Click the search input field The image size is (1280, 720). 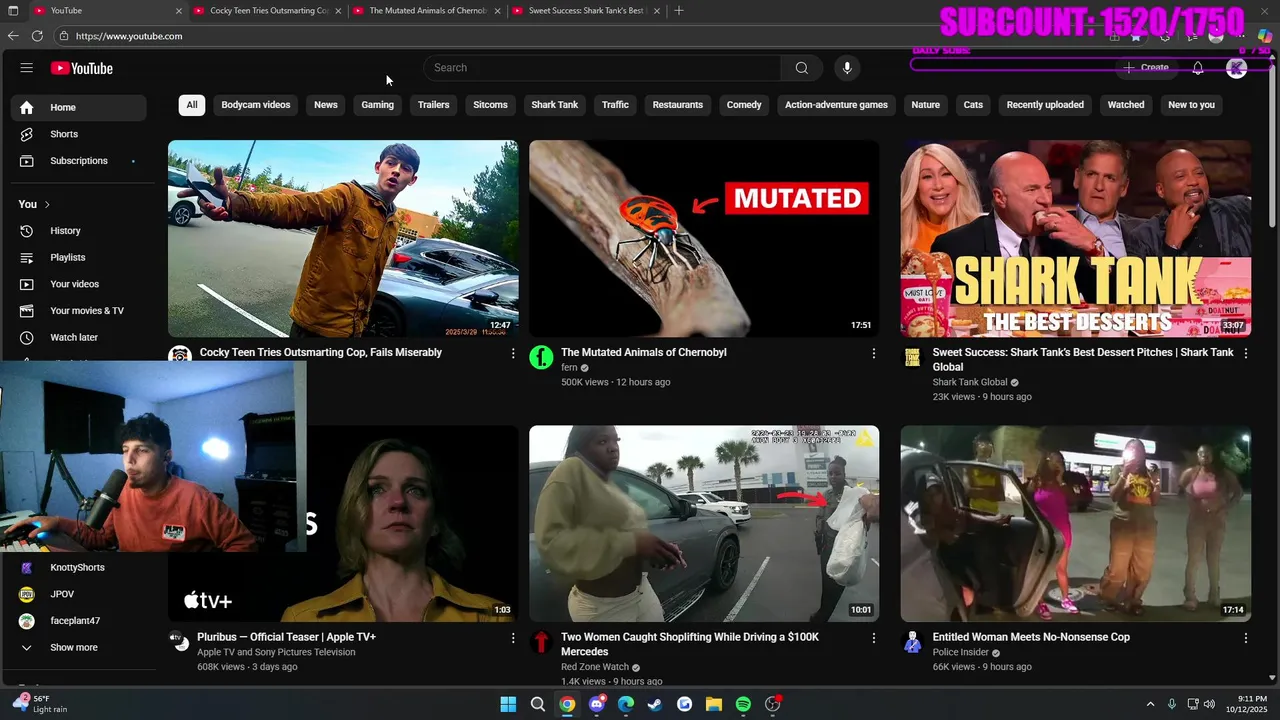(603, 68)
